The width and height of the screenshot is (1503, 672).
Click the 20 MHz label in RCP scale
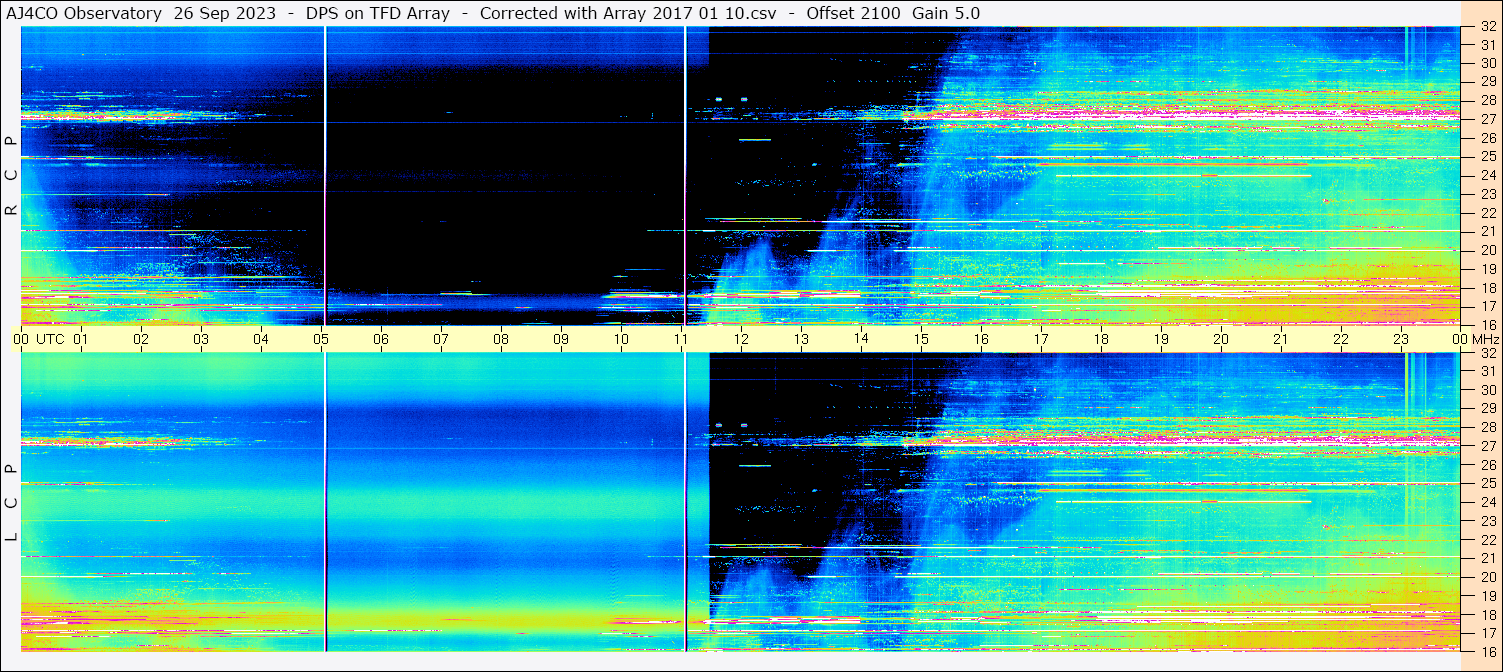[1488, 250]
